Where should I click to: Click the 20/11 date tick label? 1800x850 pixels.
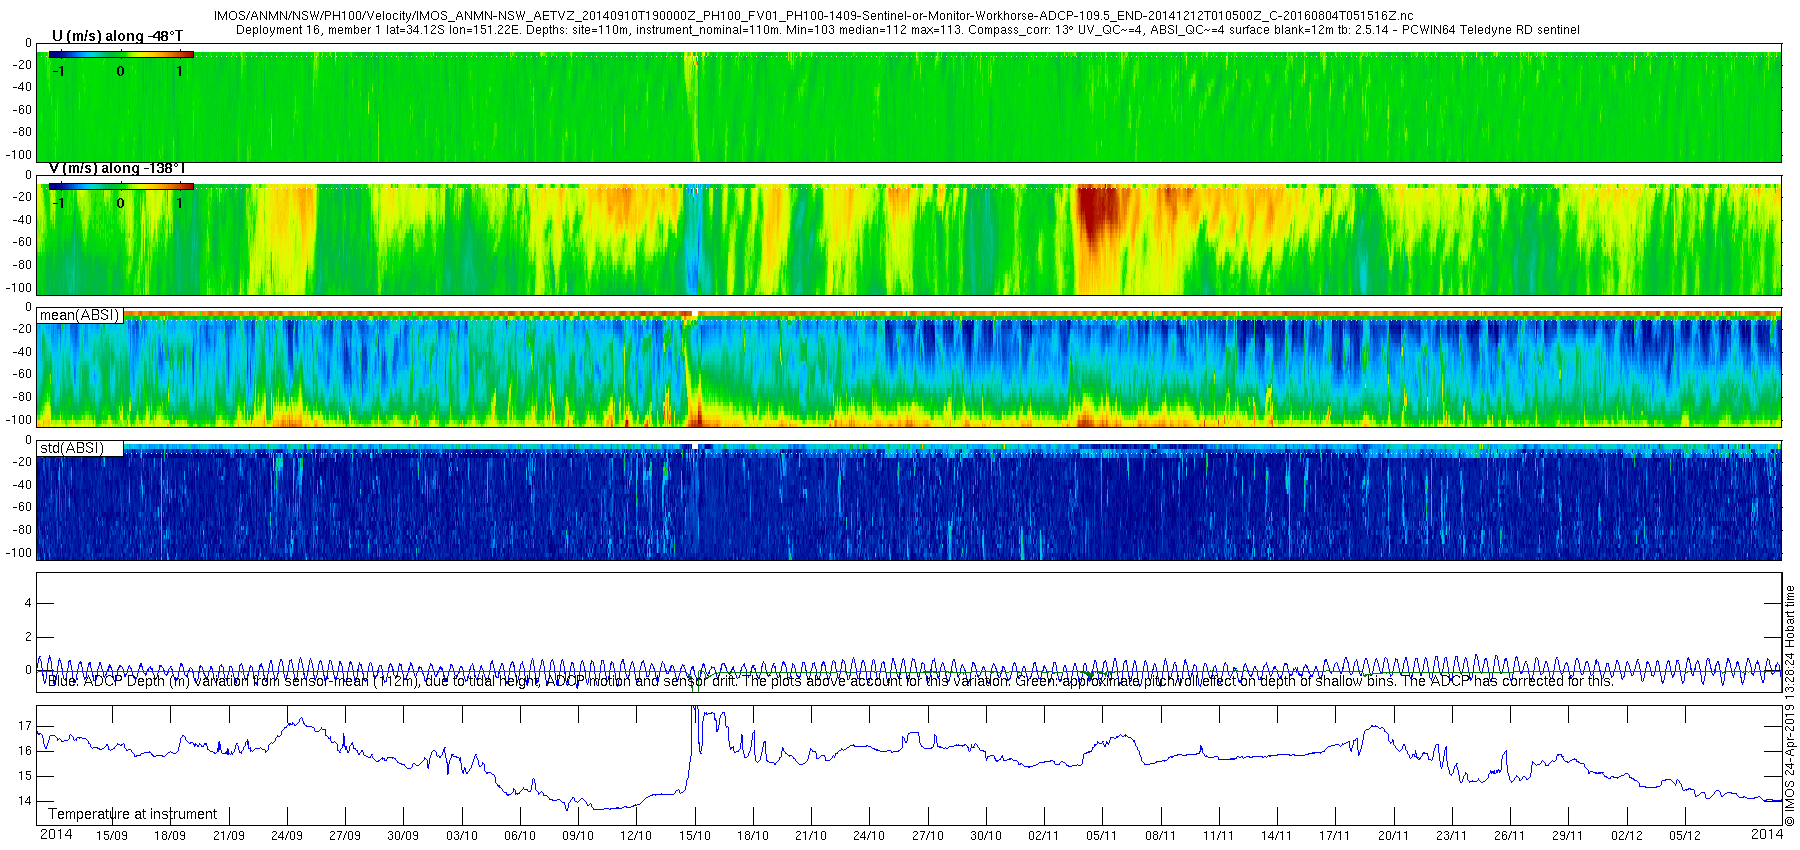(x=1393, y=836)
